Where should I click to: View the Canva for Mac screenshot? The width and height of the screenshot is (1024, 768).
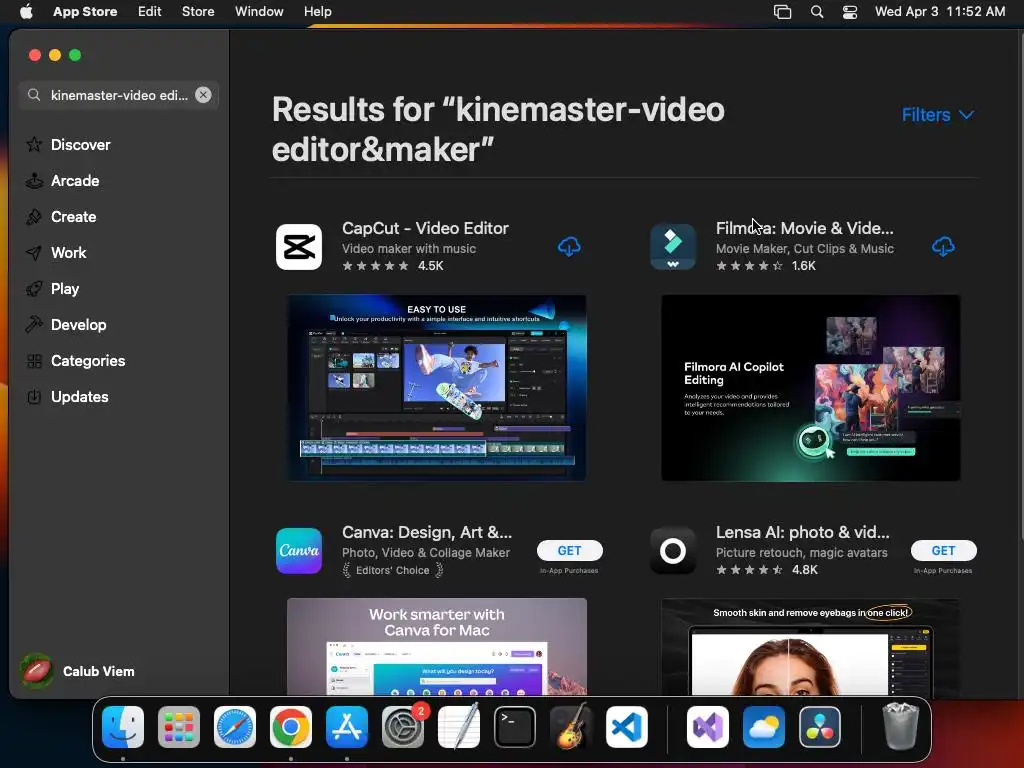tap(437, 647)
